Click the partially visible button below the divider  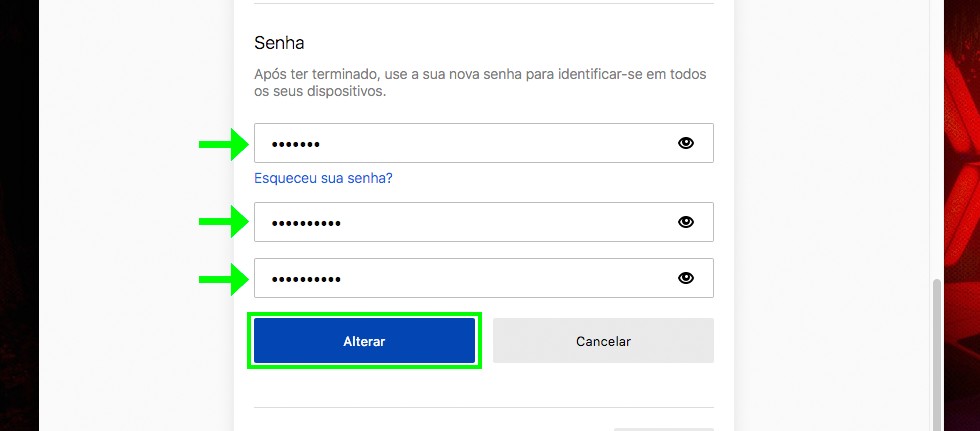click(x=663, y=428)
